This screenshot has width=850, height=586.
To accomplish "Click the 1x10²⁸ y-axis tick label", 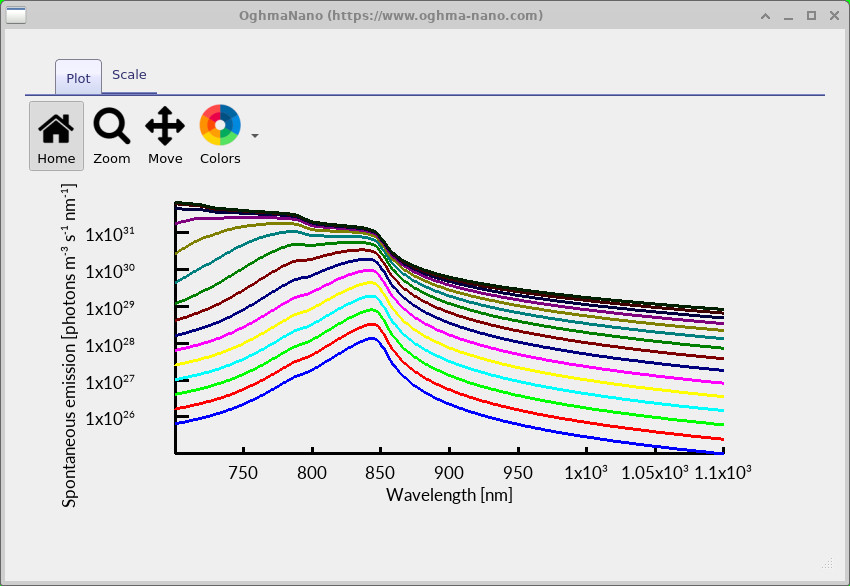I will tap(110, 345).
